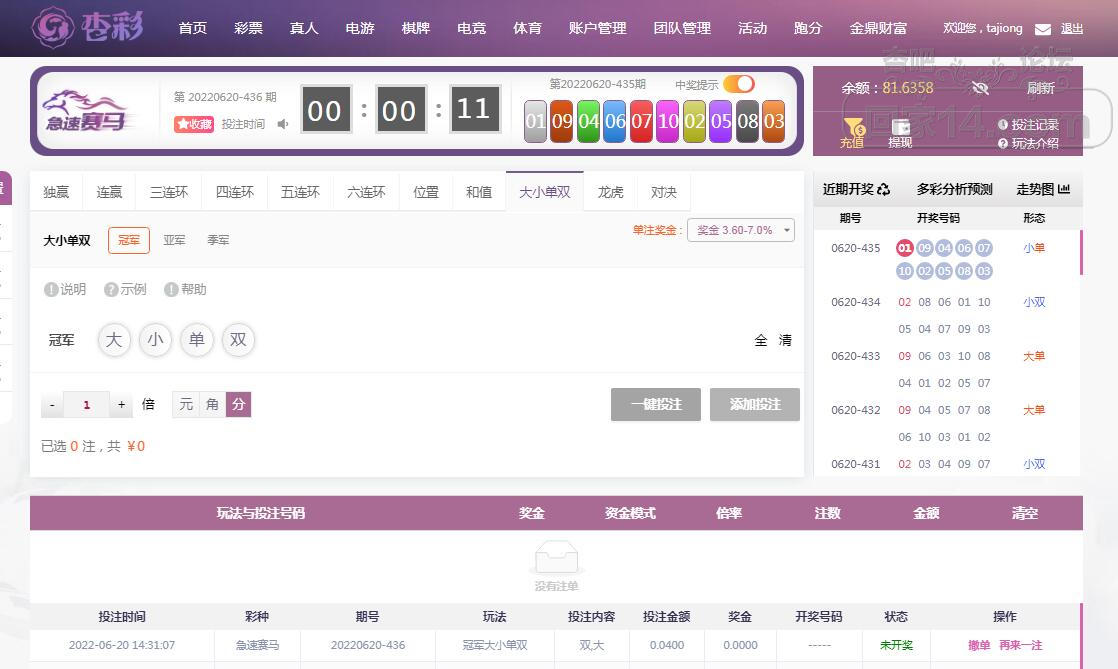Click the 撤单 link in bet record
Viewport: 1118px width, 669px height.
[x=979, y=645]
